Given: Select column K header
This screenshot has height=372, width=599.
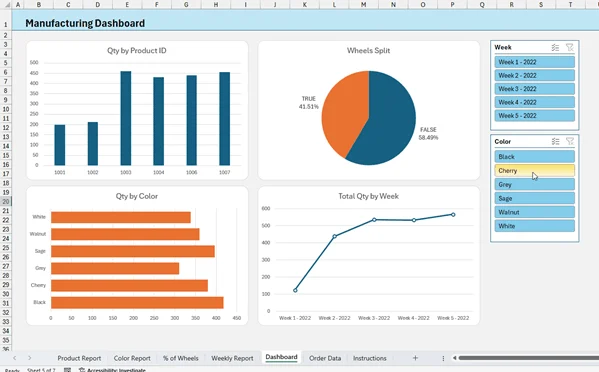Looking at the screenshot, I should point(304,5).
